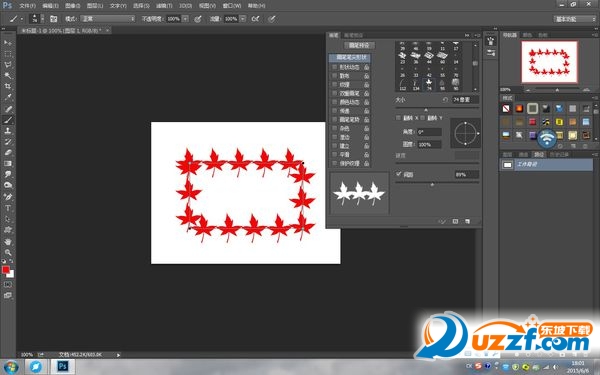Select the Hand tool
Screen dimensions: 600x375
[x=8, y=241]
